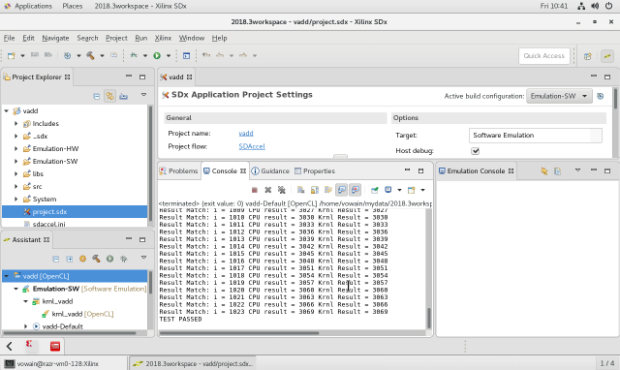The width and height of the screenshot is (620, 370).
Task: Open the Xilinx menu
Action: point(163,38)
